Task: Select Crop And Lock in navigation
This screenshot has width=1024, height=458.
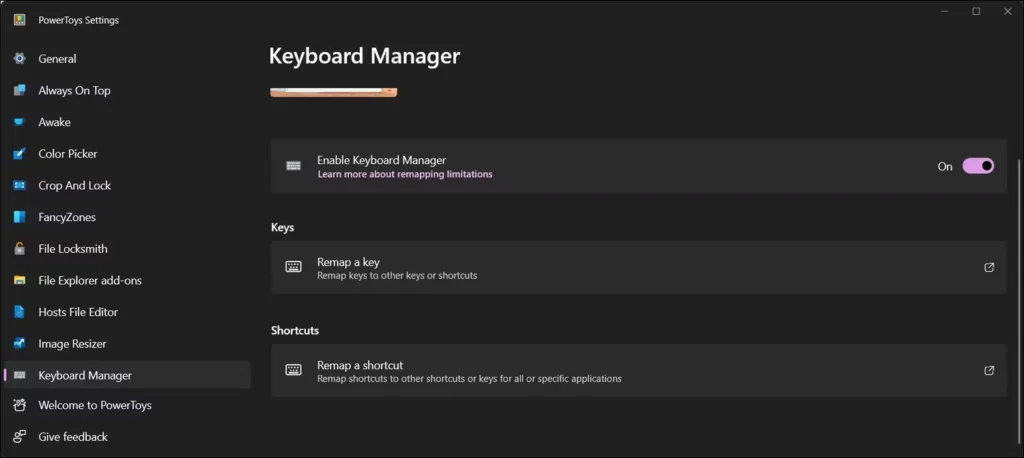Action: click(127, 186)
